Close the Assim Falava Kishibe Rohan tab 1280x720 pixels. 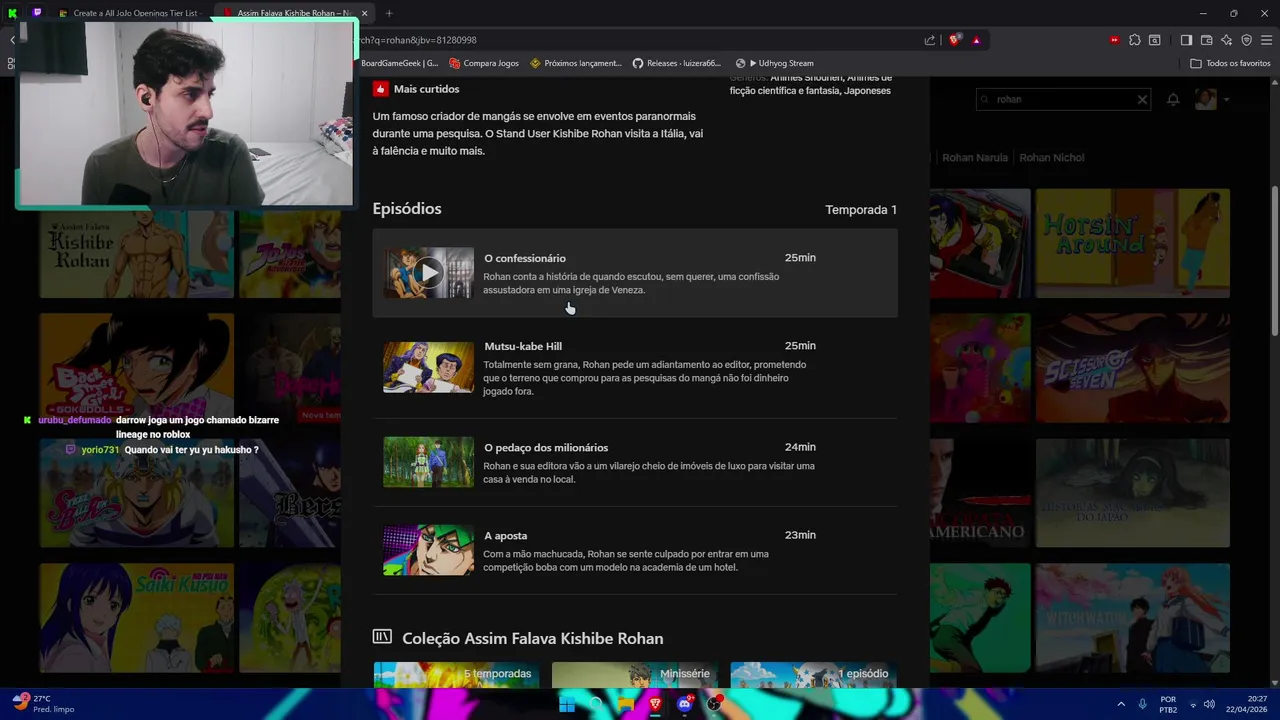pos(364,13)
